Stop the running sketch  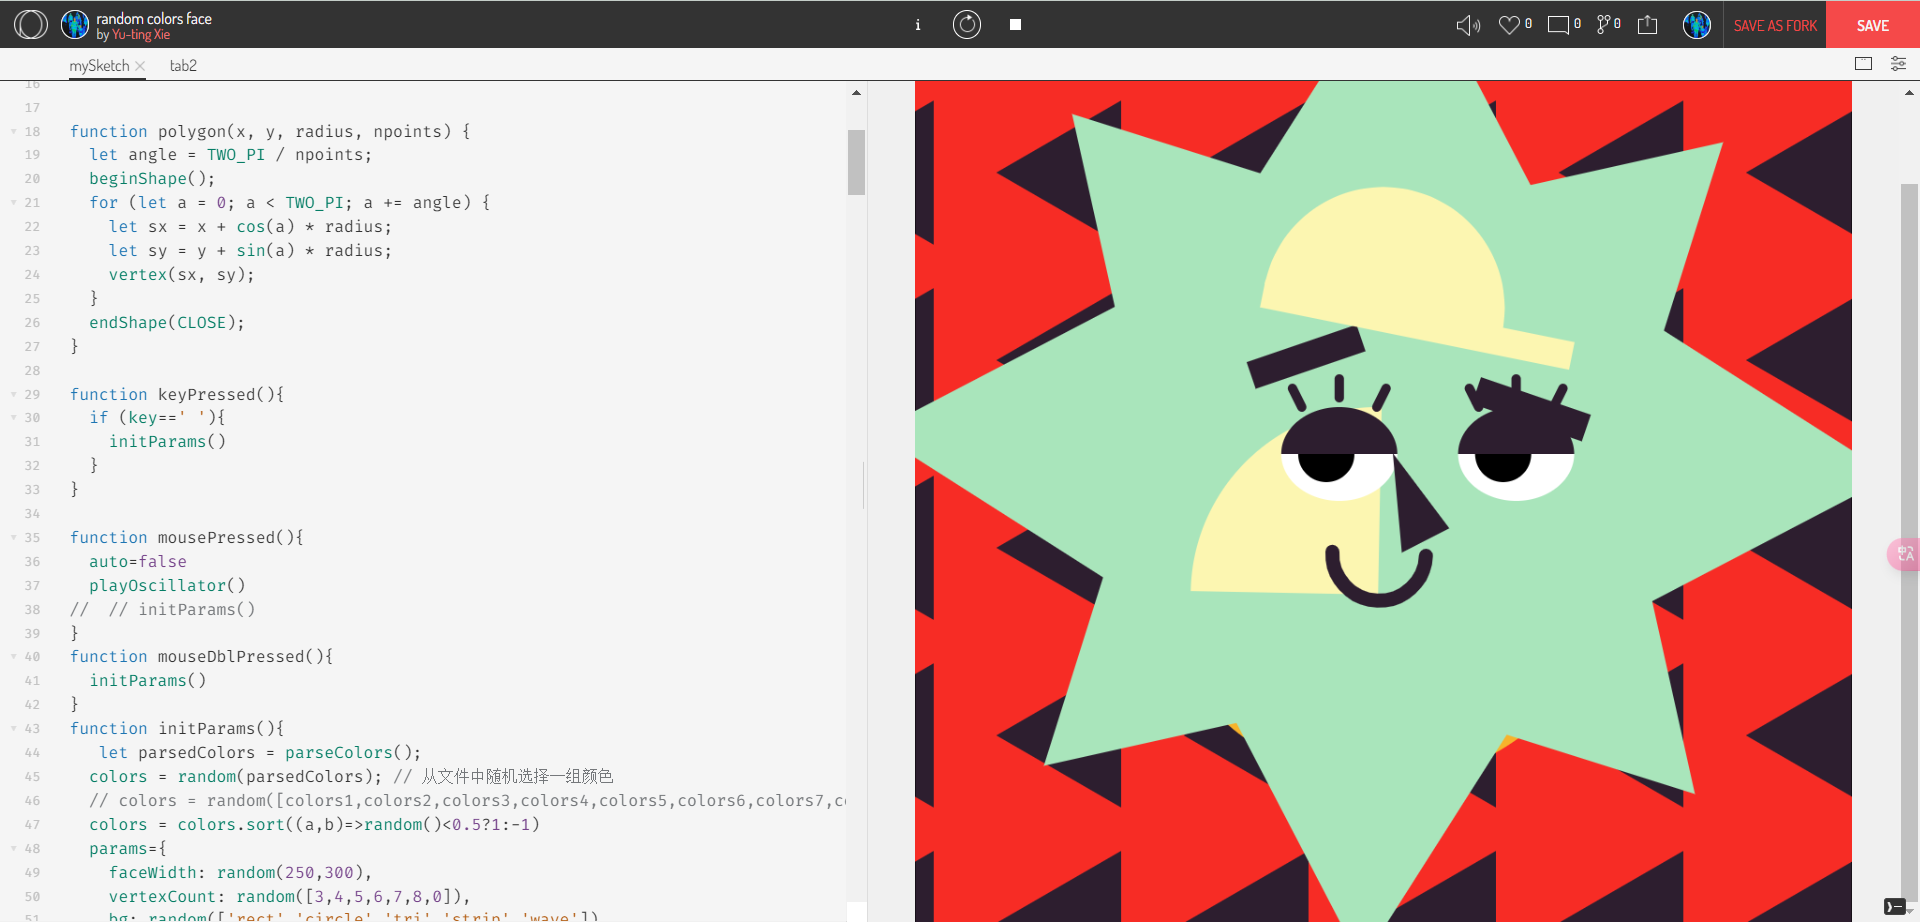pyautogui.click(x=1015, y=25)
